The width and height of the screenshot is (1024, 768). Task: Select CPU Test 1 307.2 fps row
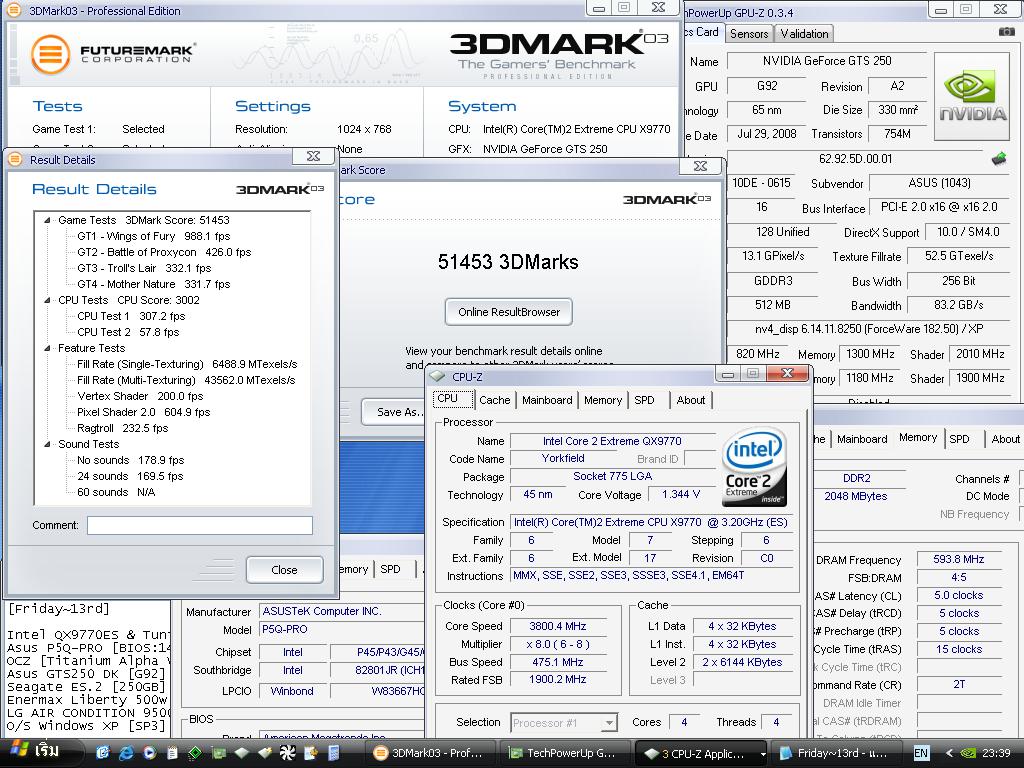[x=131, y=316]
